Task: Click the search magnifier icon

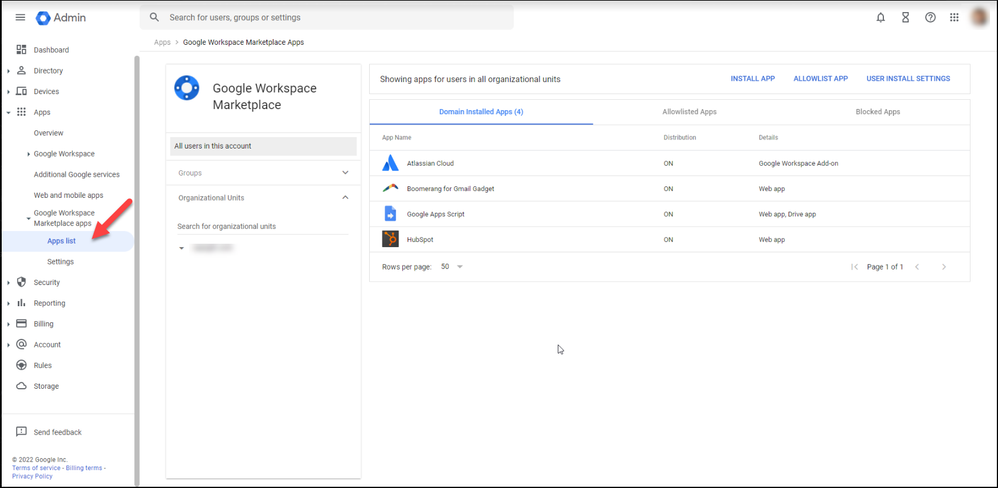Action: pos(154,17)
